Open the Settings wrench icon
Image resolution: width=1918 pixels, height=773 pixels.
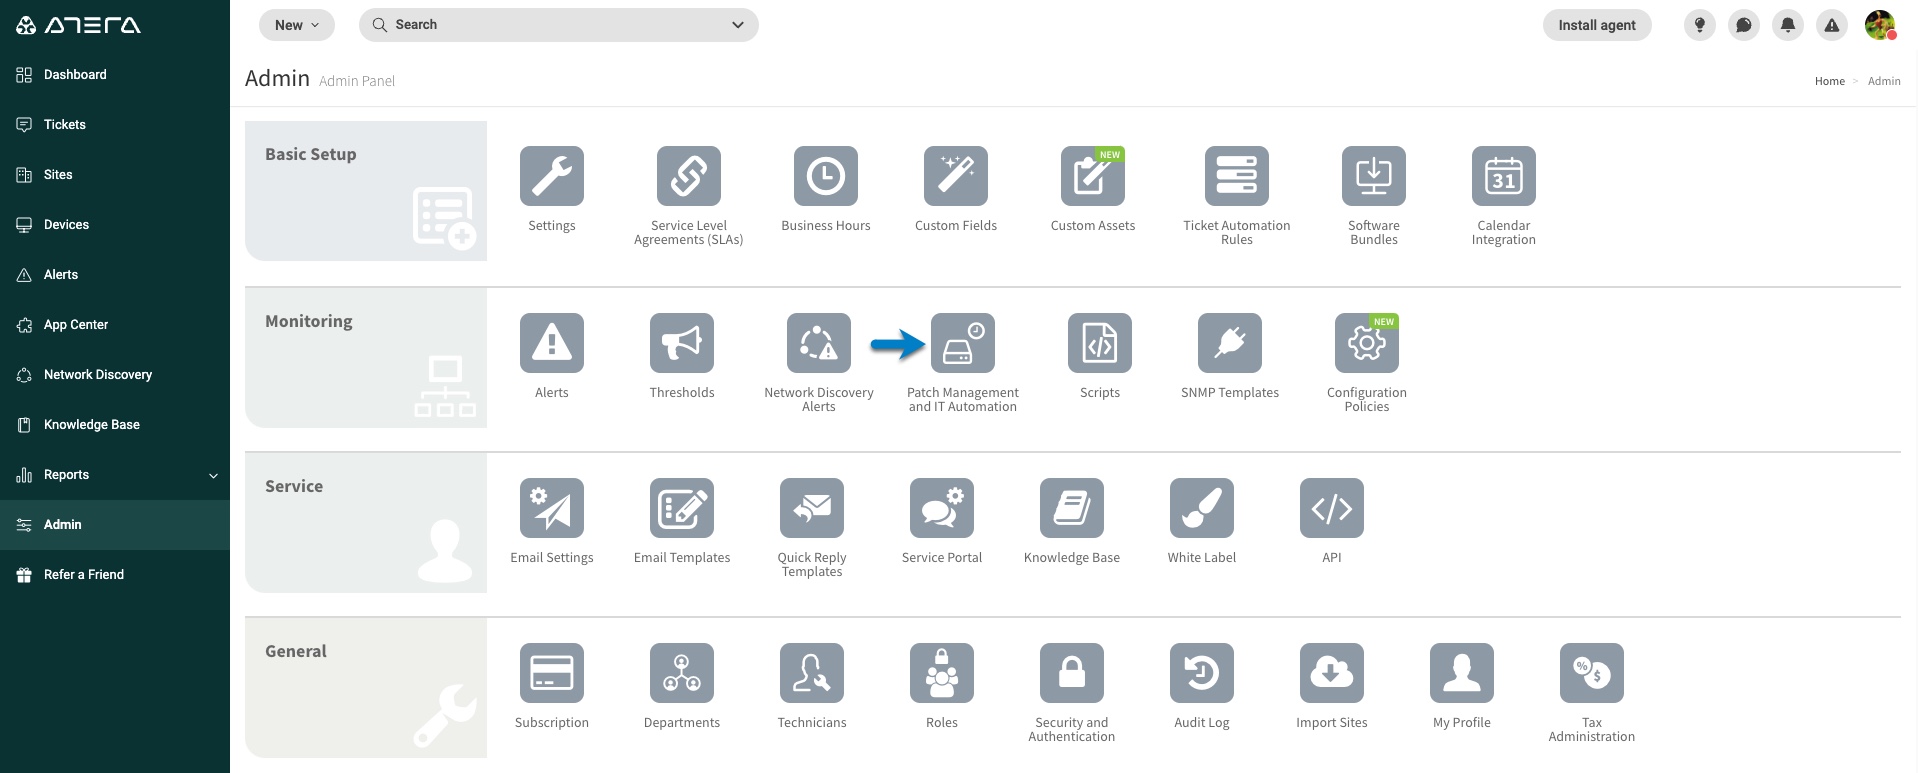pyautogui.click(x=552, y=176)
